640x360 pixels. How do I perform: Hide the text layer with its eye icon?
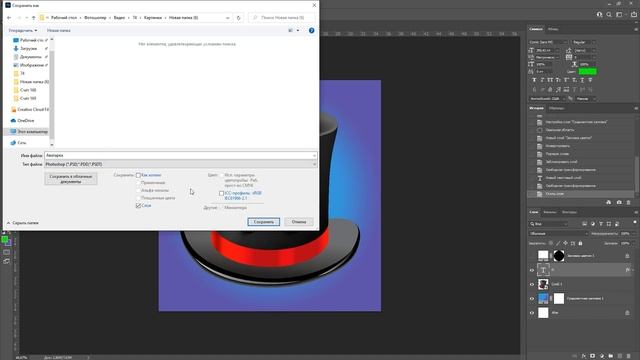532,270
